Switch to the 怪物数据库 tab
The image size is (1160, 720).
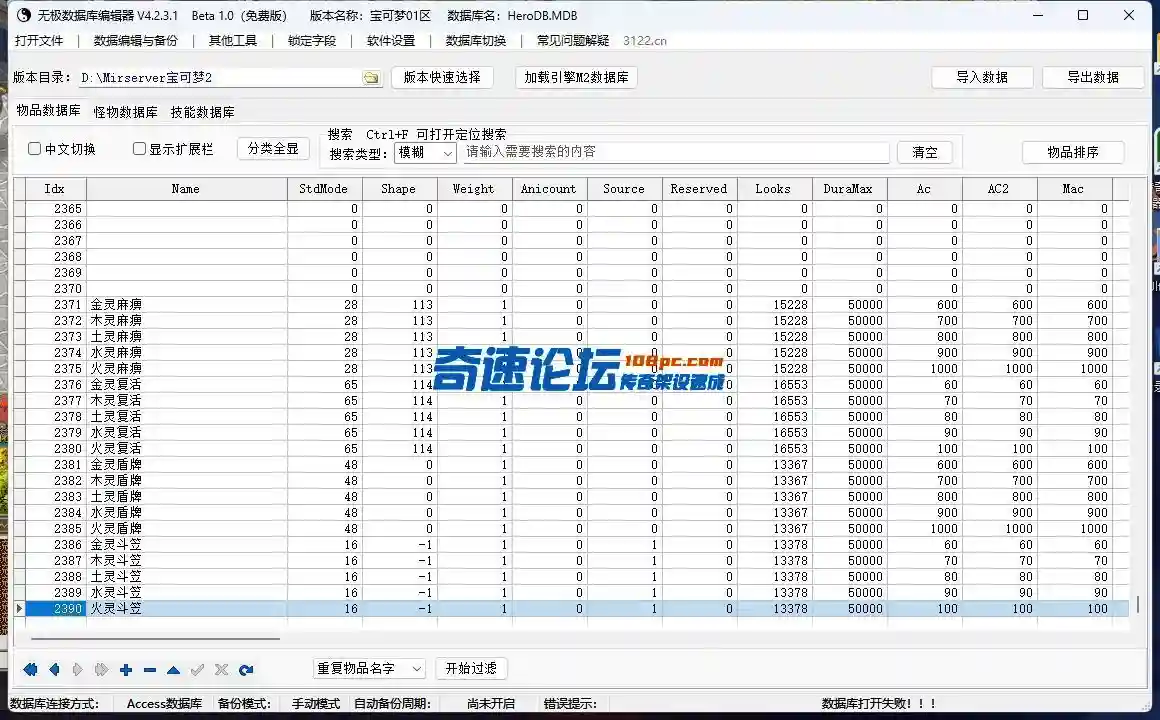point(126,112)
